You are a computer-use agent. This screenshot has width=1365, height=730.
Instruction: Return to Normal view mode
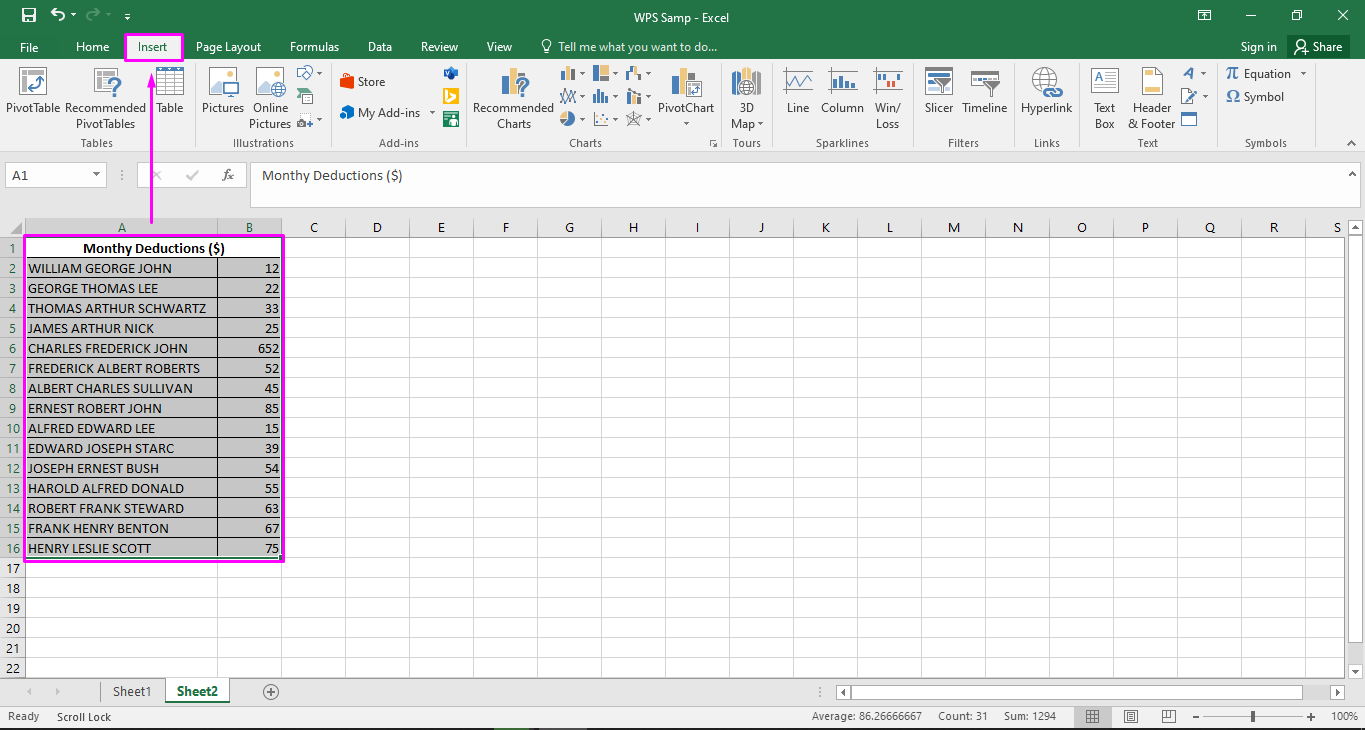point(1092,717)
